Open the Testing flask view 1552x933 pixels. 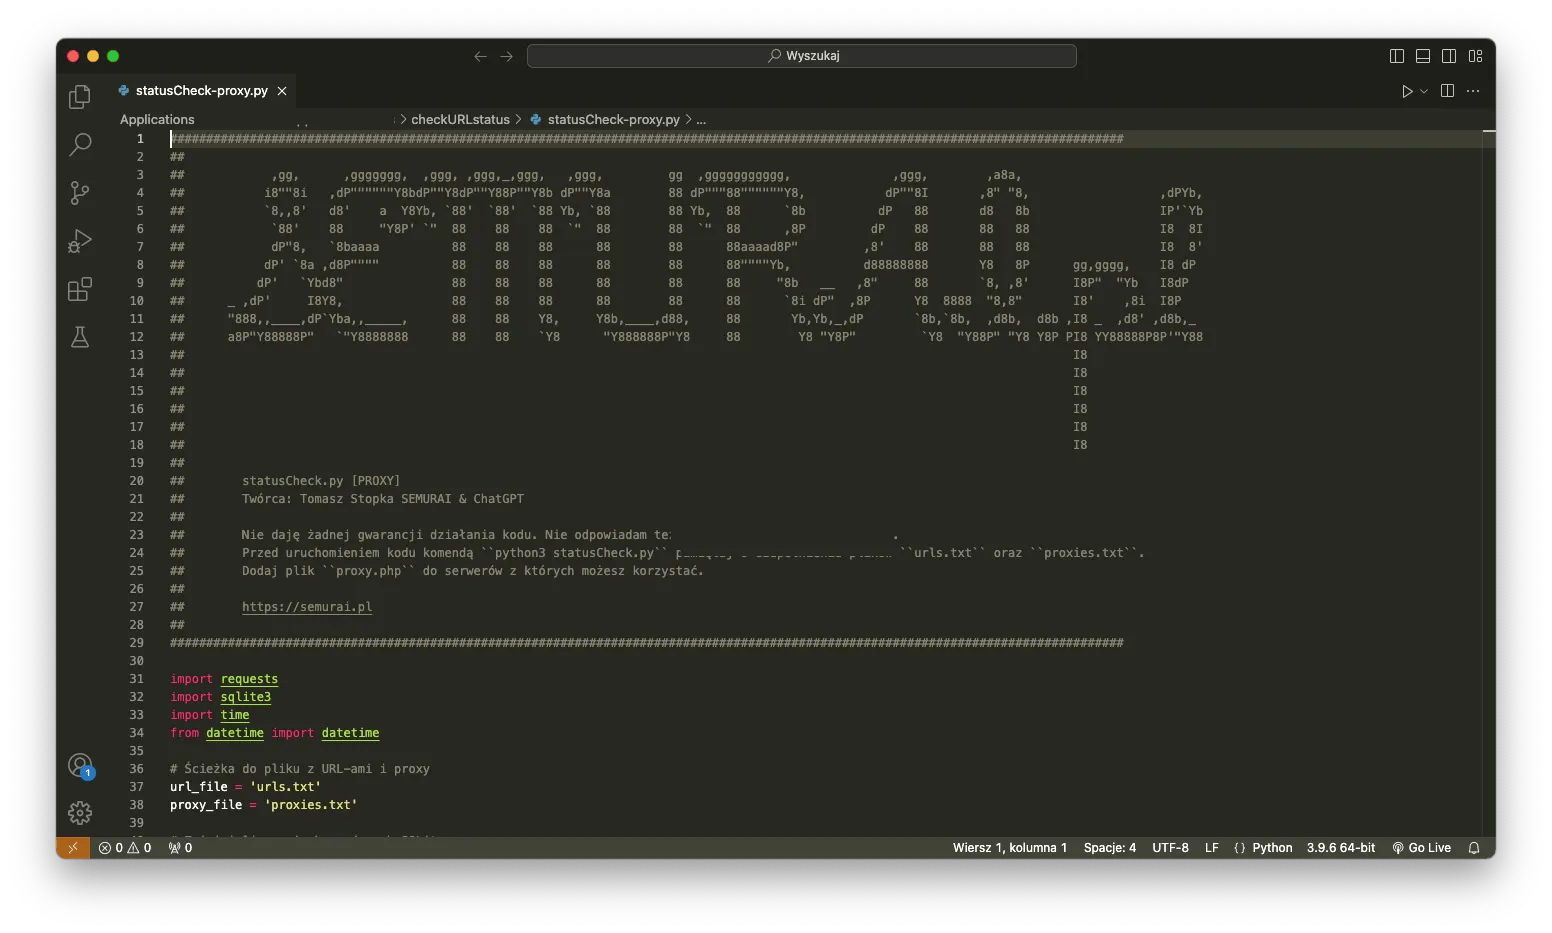80,337
